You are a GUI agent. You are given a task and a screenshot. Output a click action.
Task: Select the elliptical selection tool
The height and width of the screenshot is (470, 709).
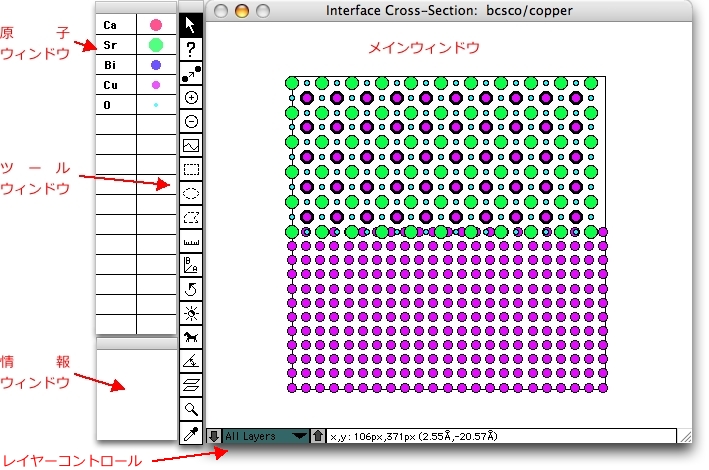(x=191, y=194)
